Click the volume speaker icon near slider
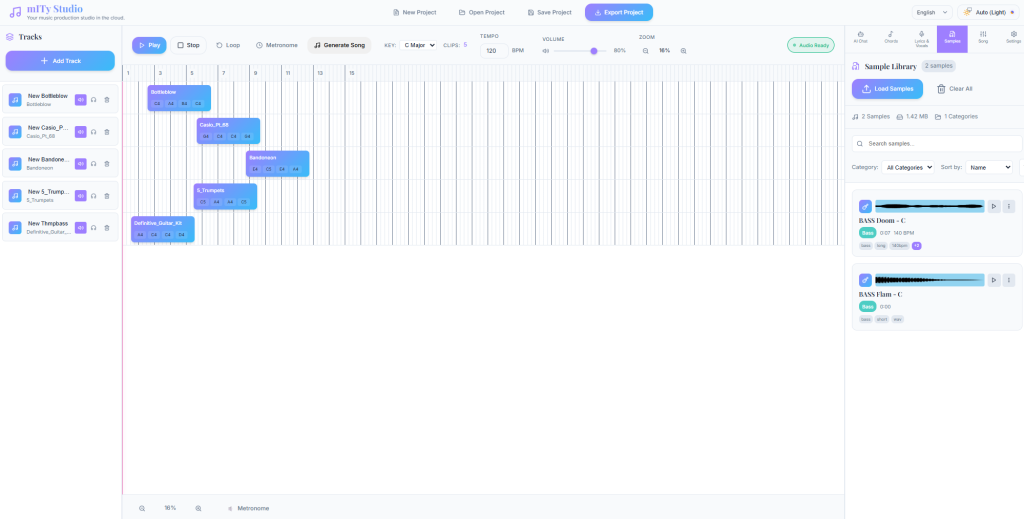Screen dimensions: 1024x519 (546, 50)
